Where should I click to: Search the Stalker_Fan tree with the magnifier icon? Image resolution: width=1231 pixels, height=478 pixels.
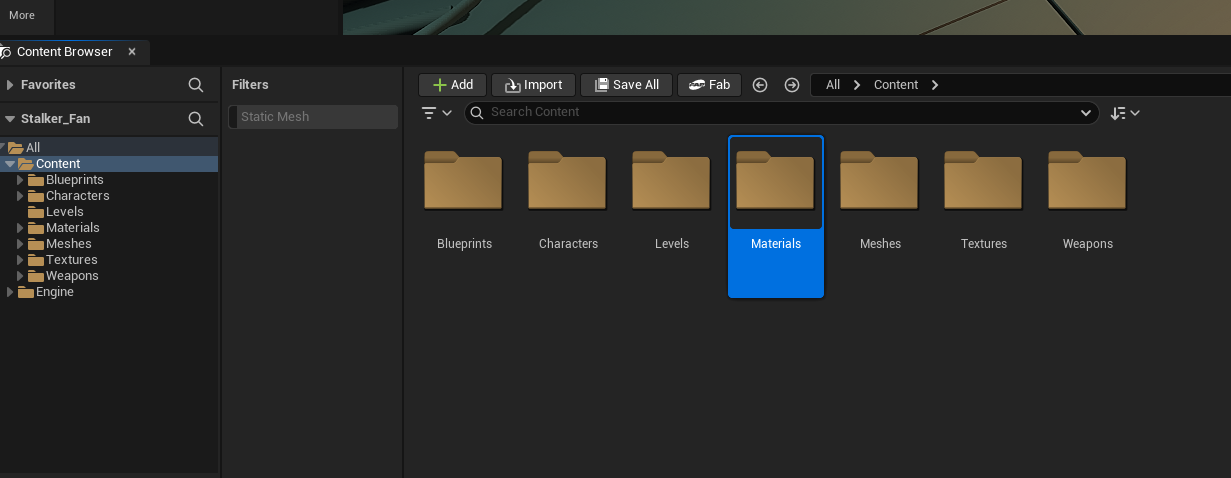pos(196,118)
